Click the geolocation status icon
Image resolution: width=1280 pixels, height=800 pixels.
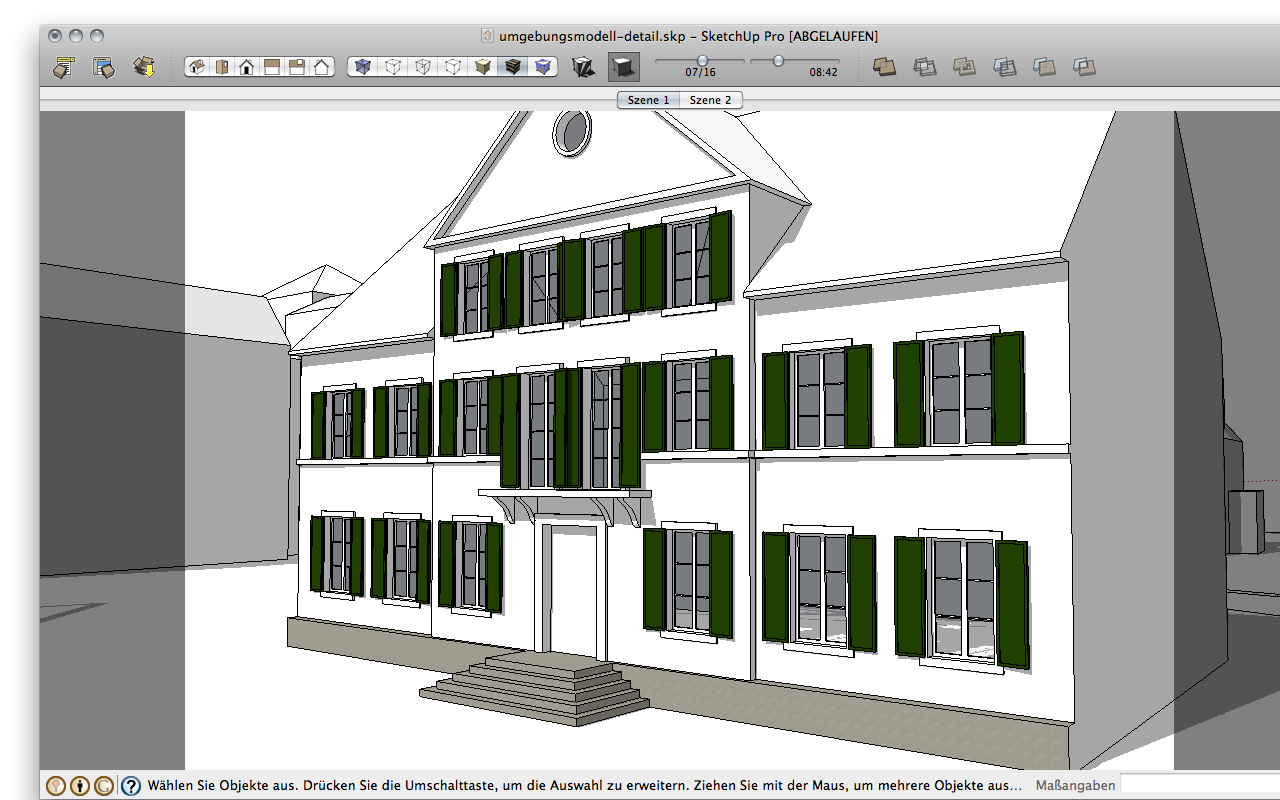(57, 786)
